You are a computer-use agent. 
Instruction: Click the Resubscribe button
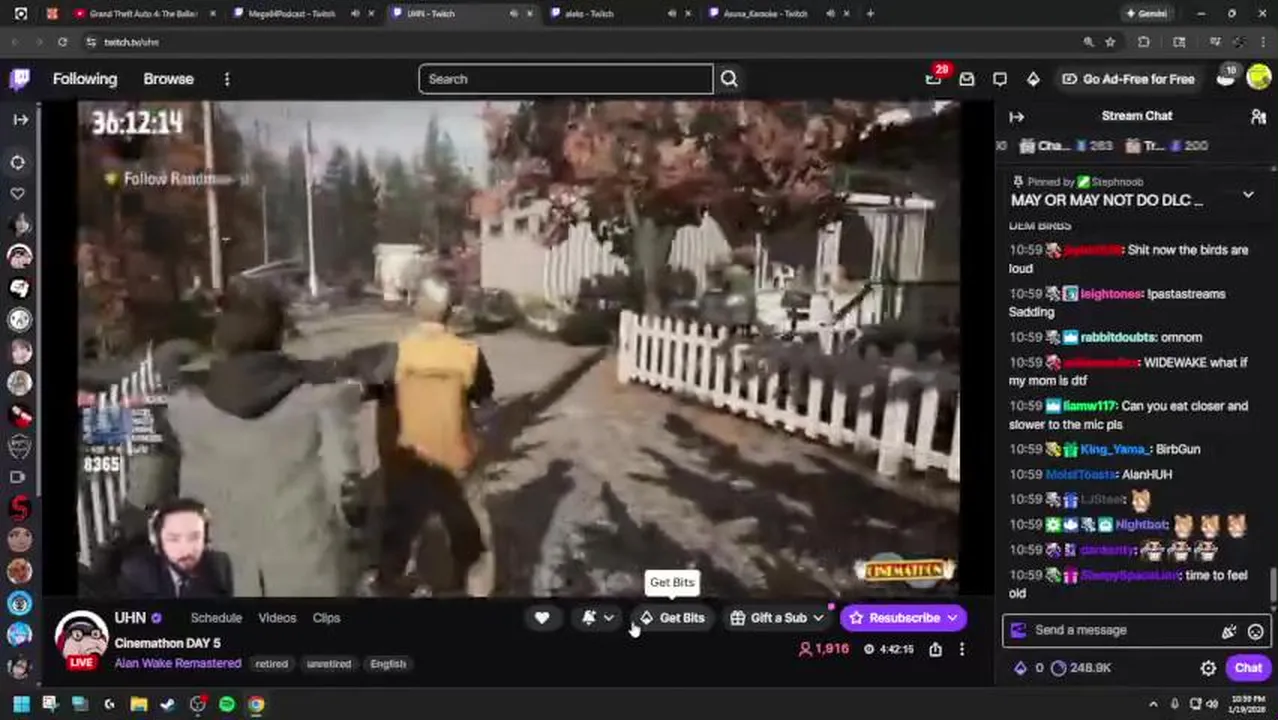pyautogui.click(x=894, y=618)
